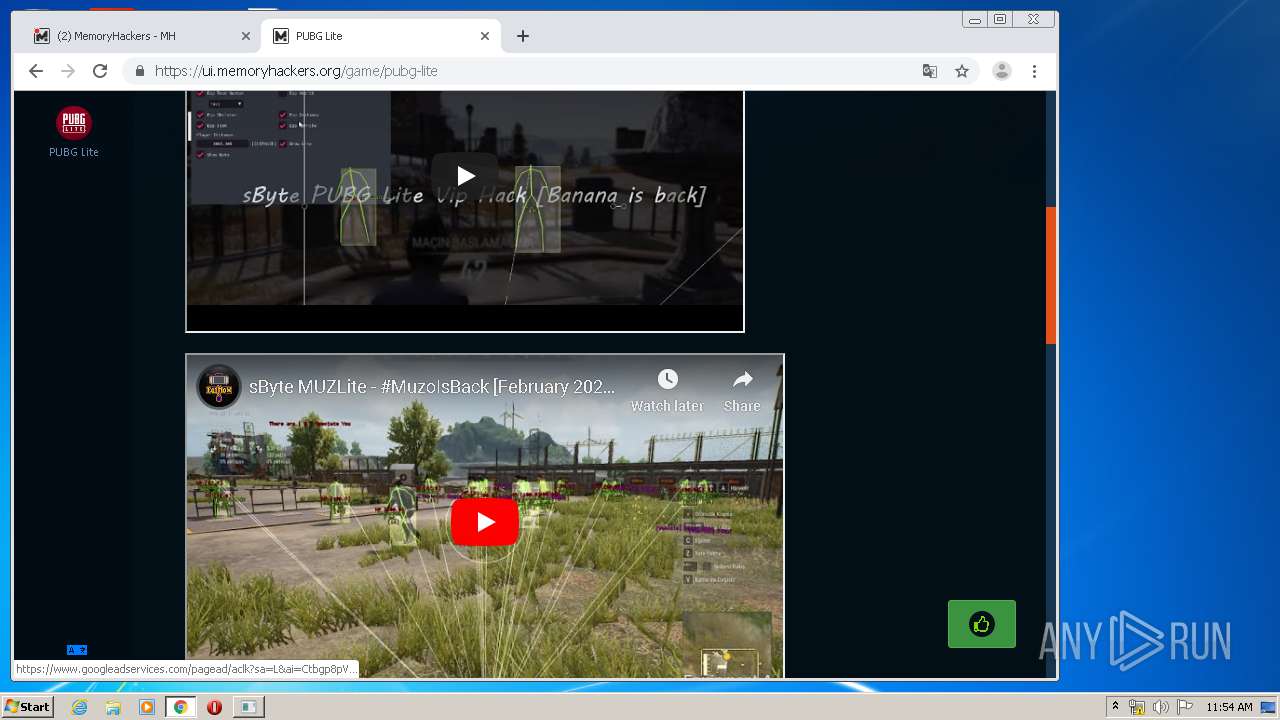Image resolution: width=1280 pixels, height=720 pixels.
Task: Click the orange page scrollbar thumb
Action: [1051, 275]
